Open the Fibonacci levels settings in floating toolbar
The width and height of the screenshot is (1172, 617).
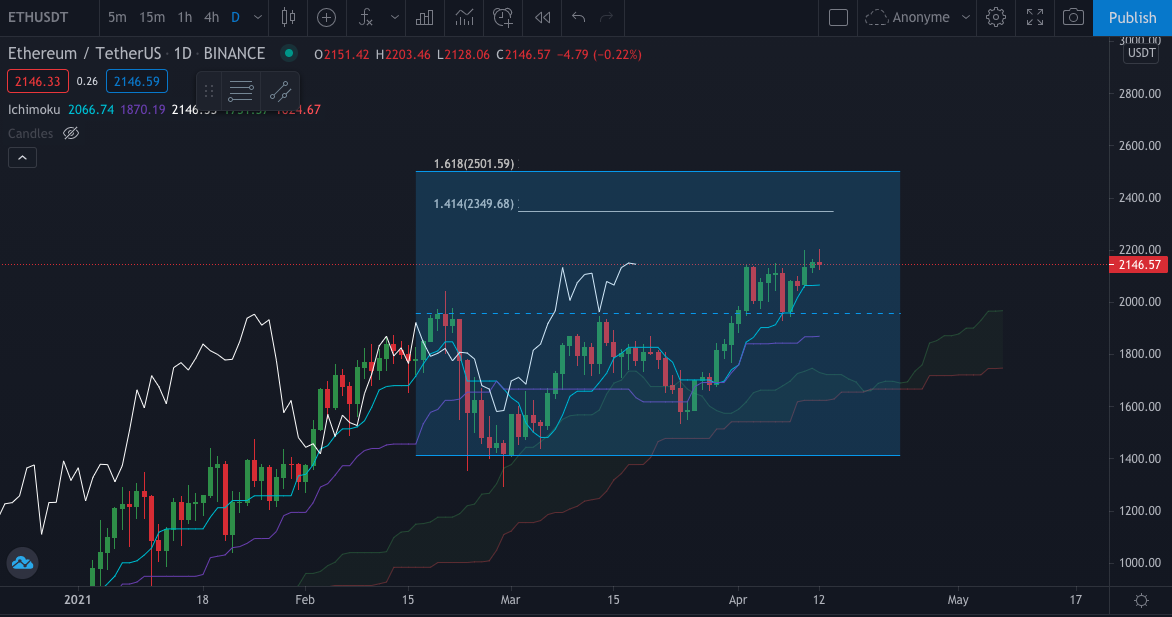point(240,91)
